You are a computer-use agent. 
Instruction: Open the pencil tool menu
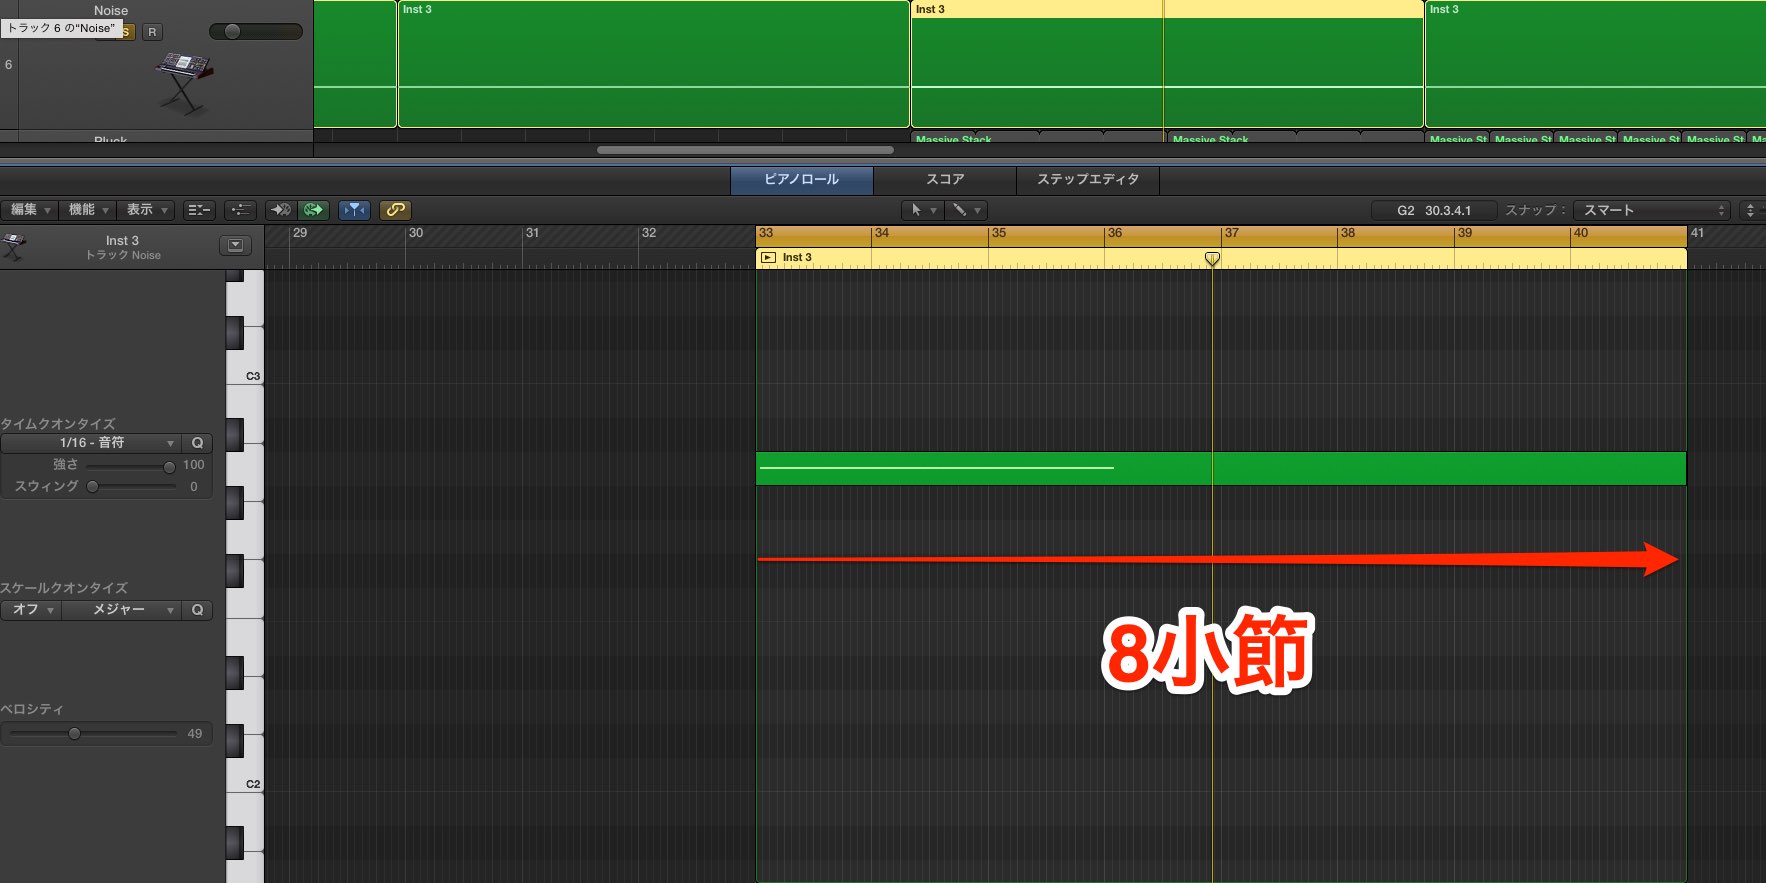(x=966, y=210)
